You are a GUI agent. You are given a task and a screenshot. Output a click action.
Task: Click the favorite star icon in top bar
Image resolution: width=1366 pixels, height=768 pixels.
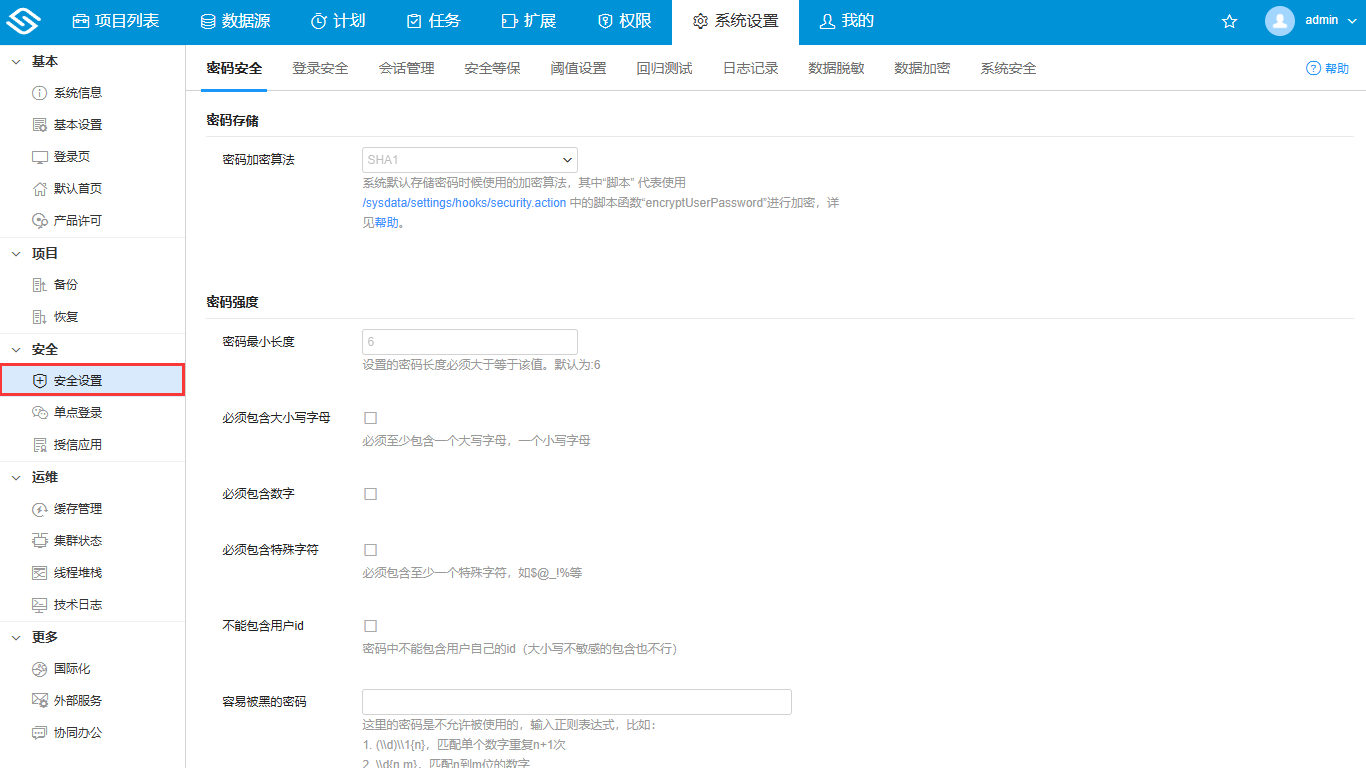coord(1229,20)
